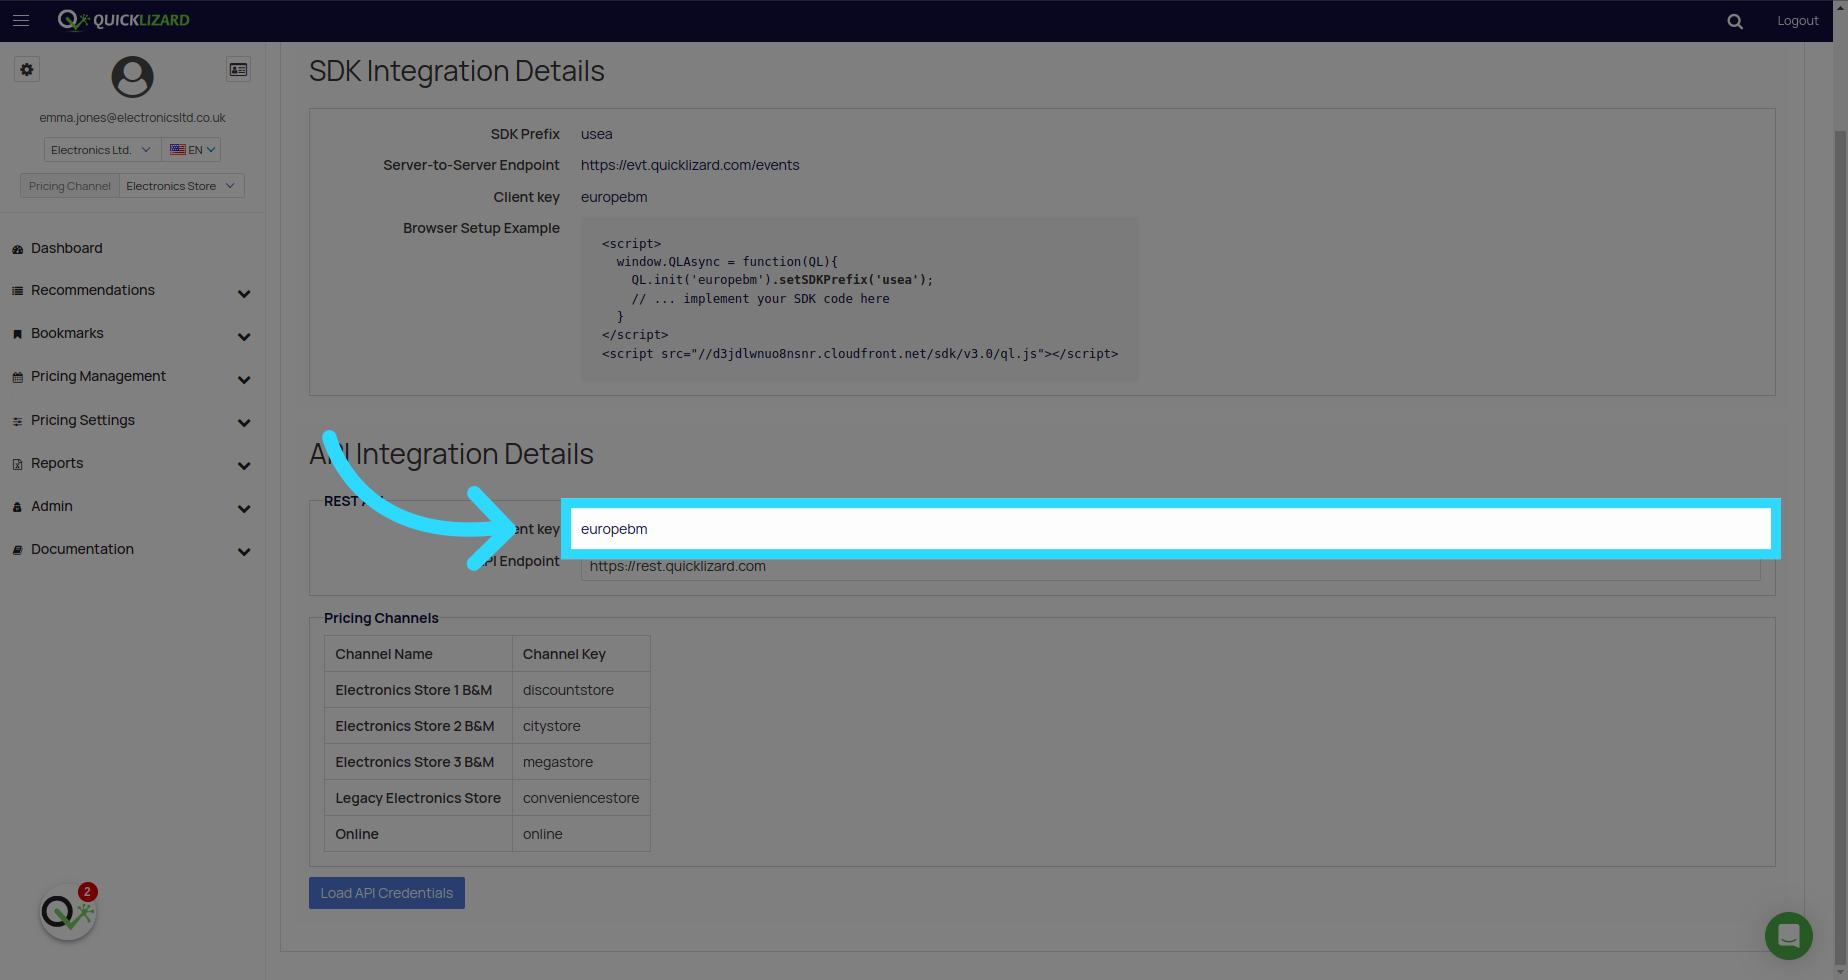Image resolution: width=1848 pixels, height=980 pixels.
Task: Open the EN language dropdown
Action: (192, 150)
